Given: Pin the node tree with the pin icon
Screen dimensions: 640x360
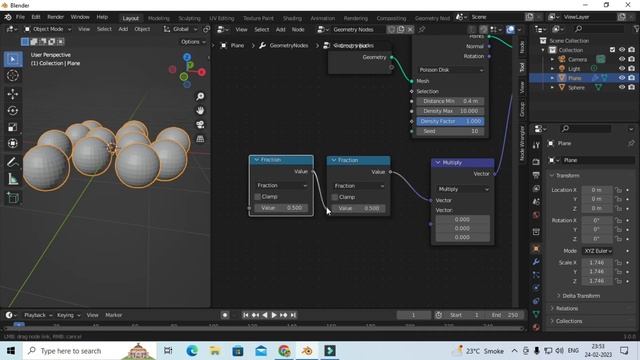Looking at the screenshot, I should point(422,29).
